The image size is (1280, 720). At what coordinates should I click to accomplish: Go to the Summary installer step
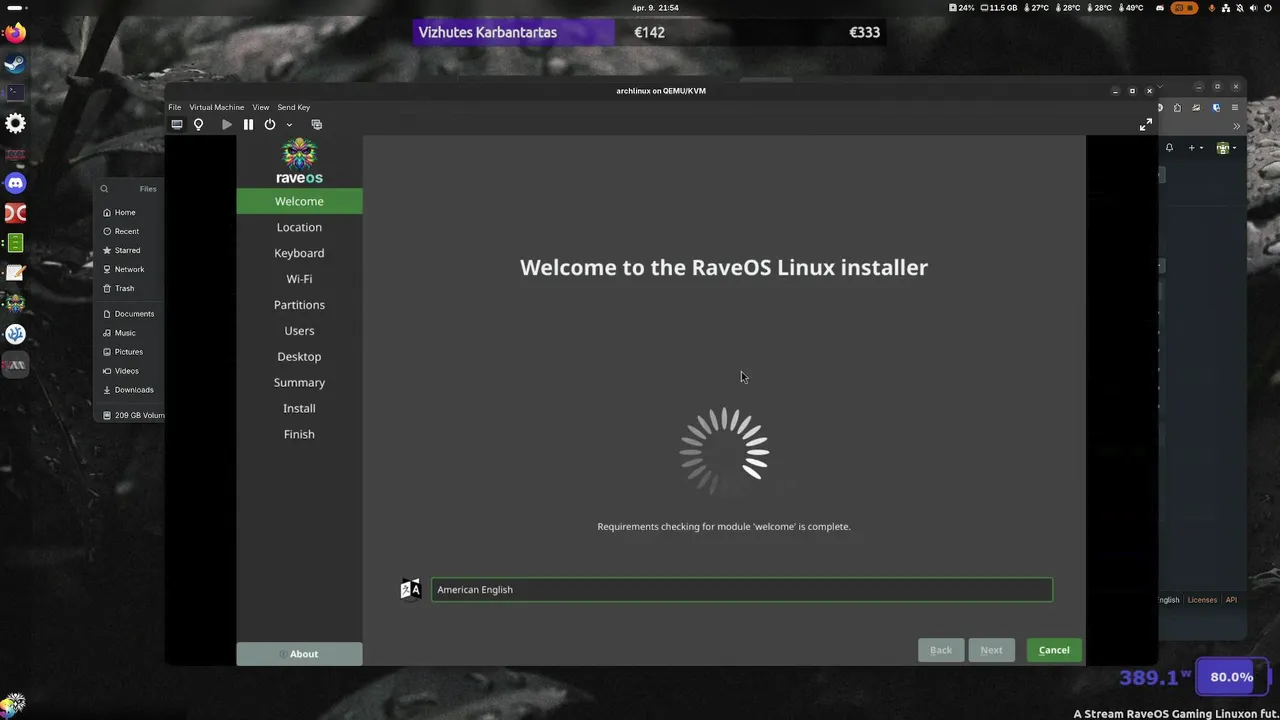pyautogui.click(x=299, y=383)
